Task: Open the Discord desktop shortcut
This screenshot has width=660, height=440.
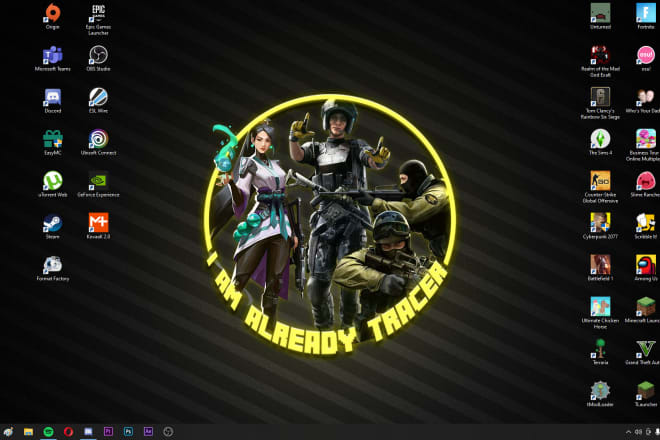Action: [52, 97]
